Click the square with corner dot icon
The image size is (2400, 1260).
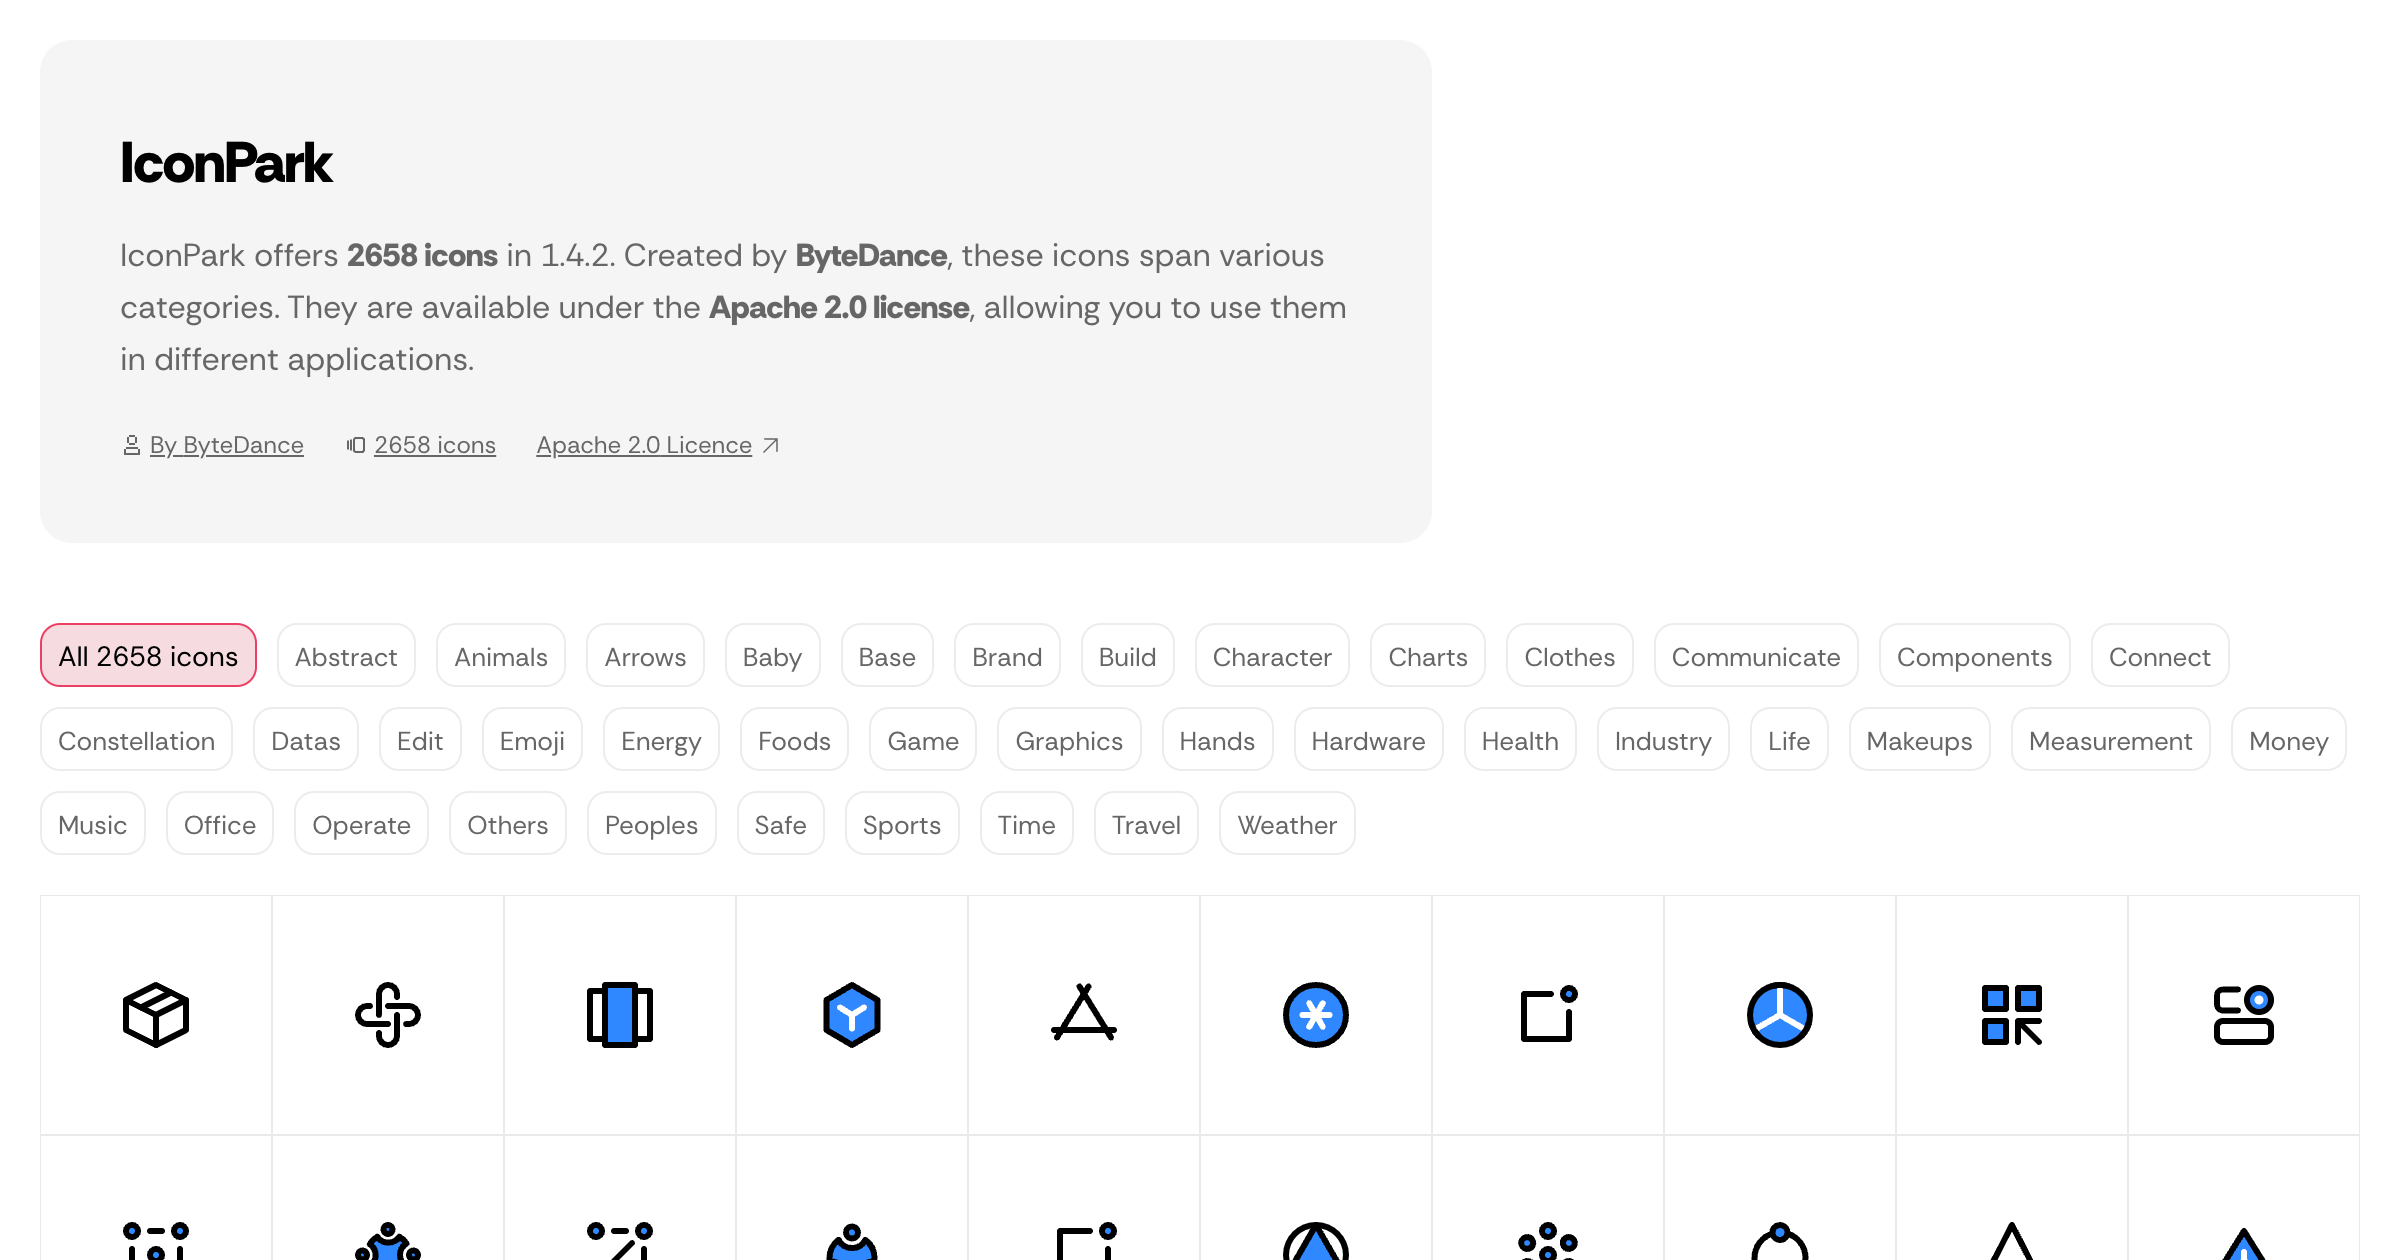pos(1547,1015)
